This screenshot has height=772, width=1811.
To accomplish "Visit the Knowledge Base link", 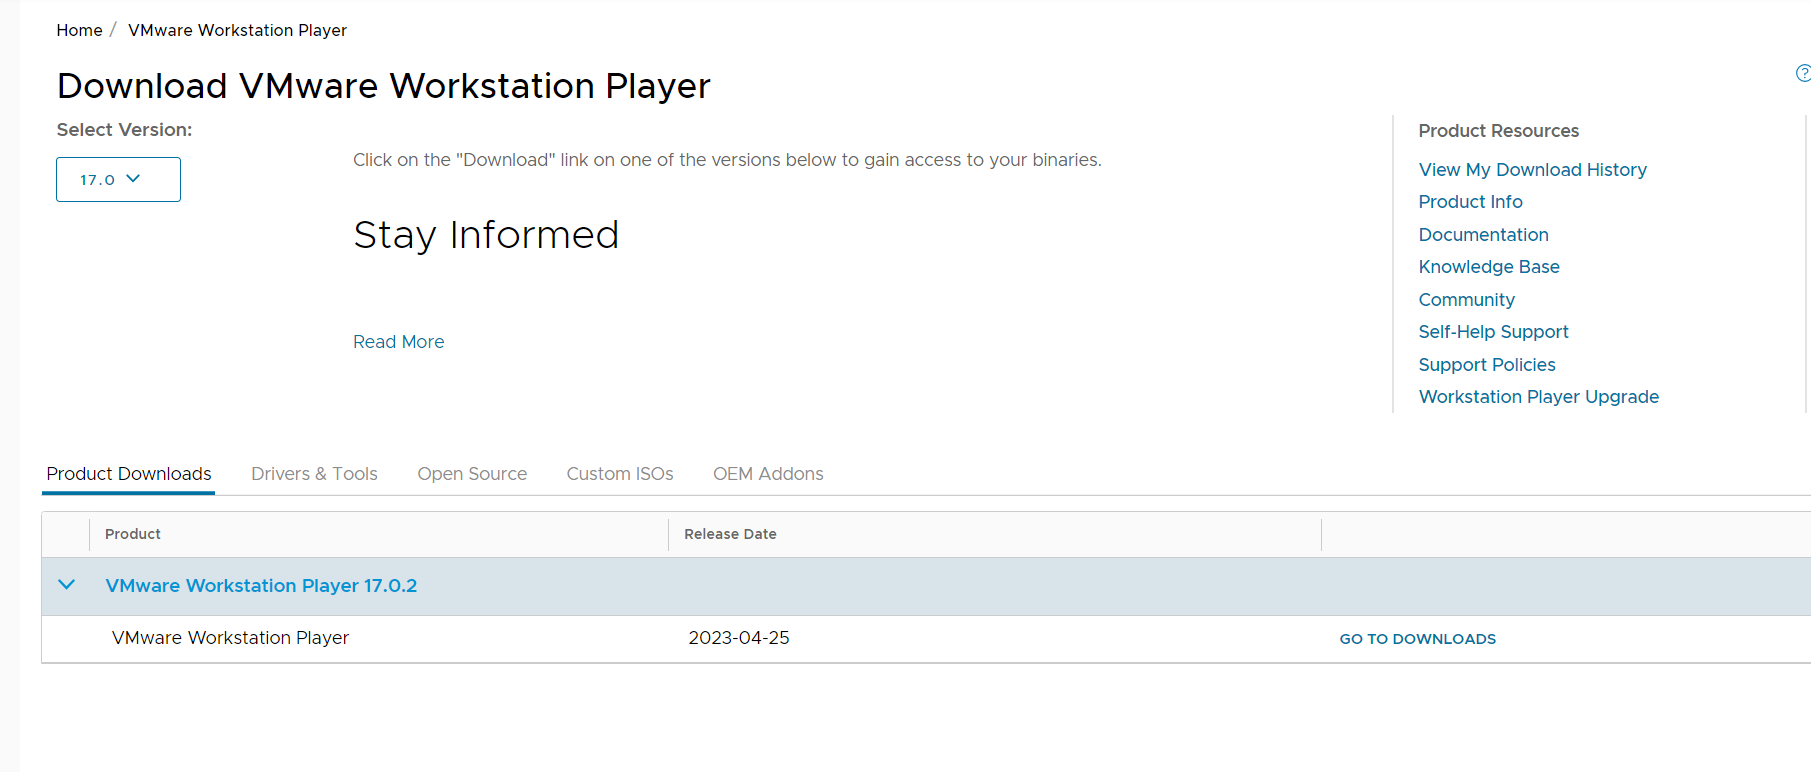I will [x=1489, y=267].
